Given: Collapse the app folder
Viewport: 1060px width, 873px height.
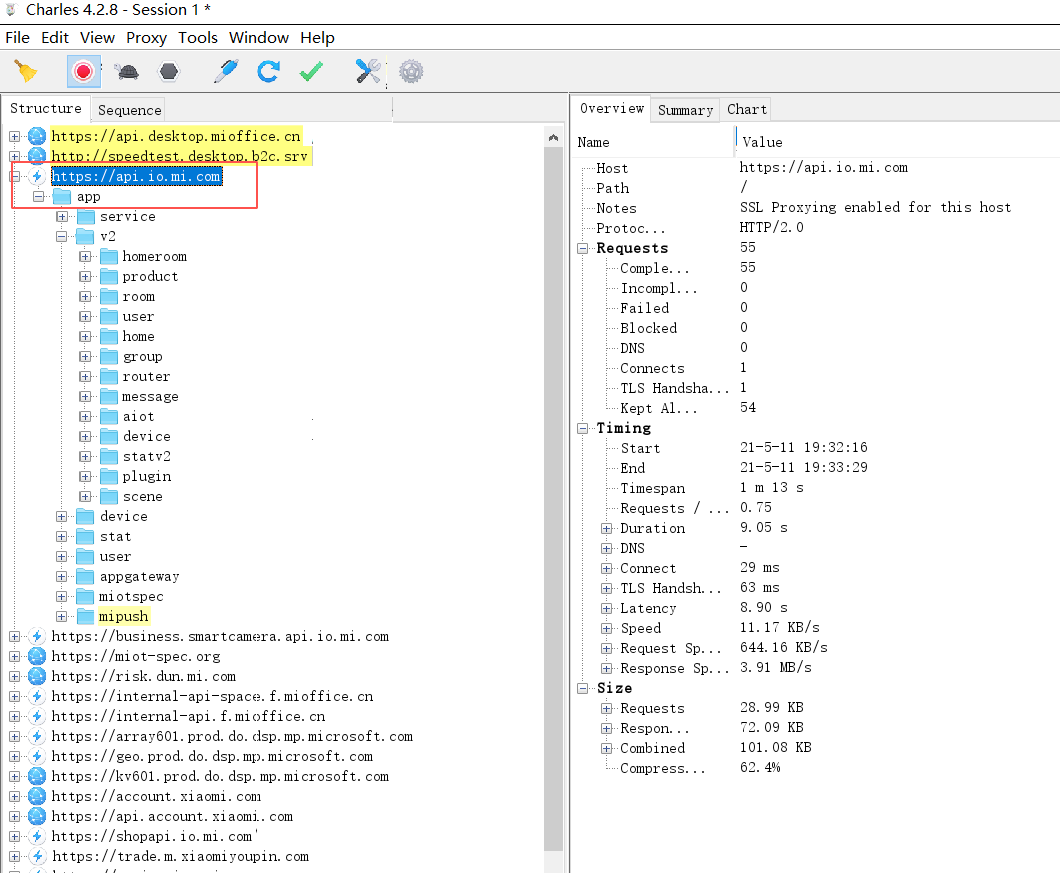Looking at the screenshot, I should pos(39,197).
